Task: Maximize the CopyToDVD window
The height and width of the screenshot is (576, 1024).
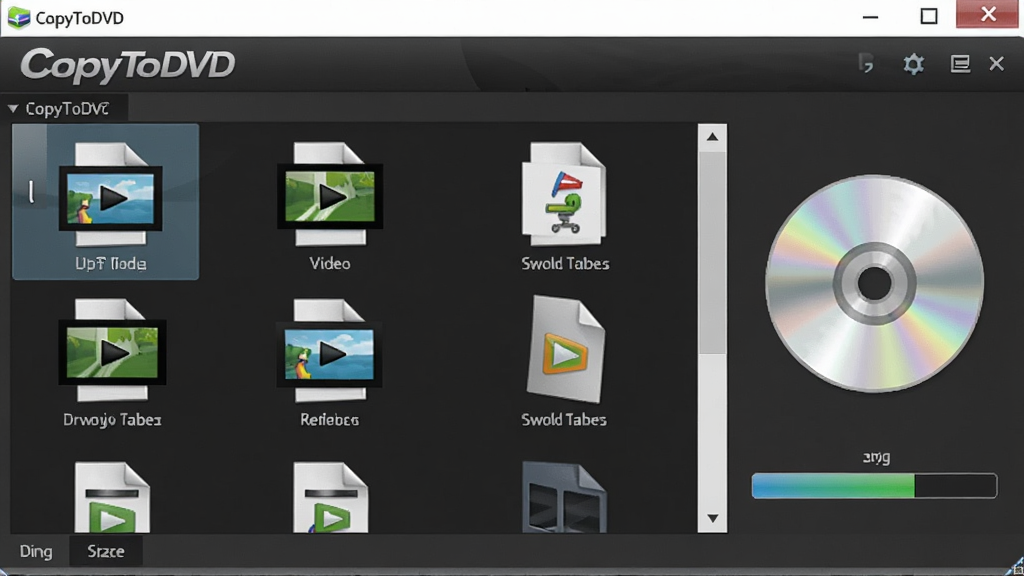Action: [929, 16]
